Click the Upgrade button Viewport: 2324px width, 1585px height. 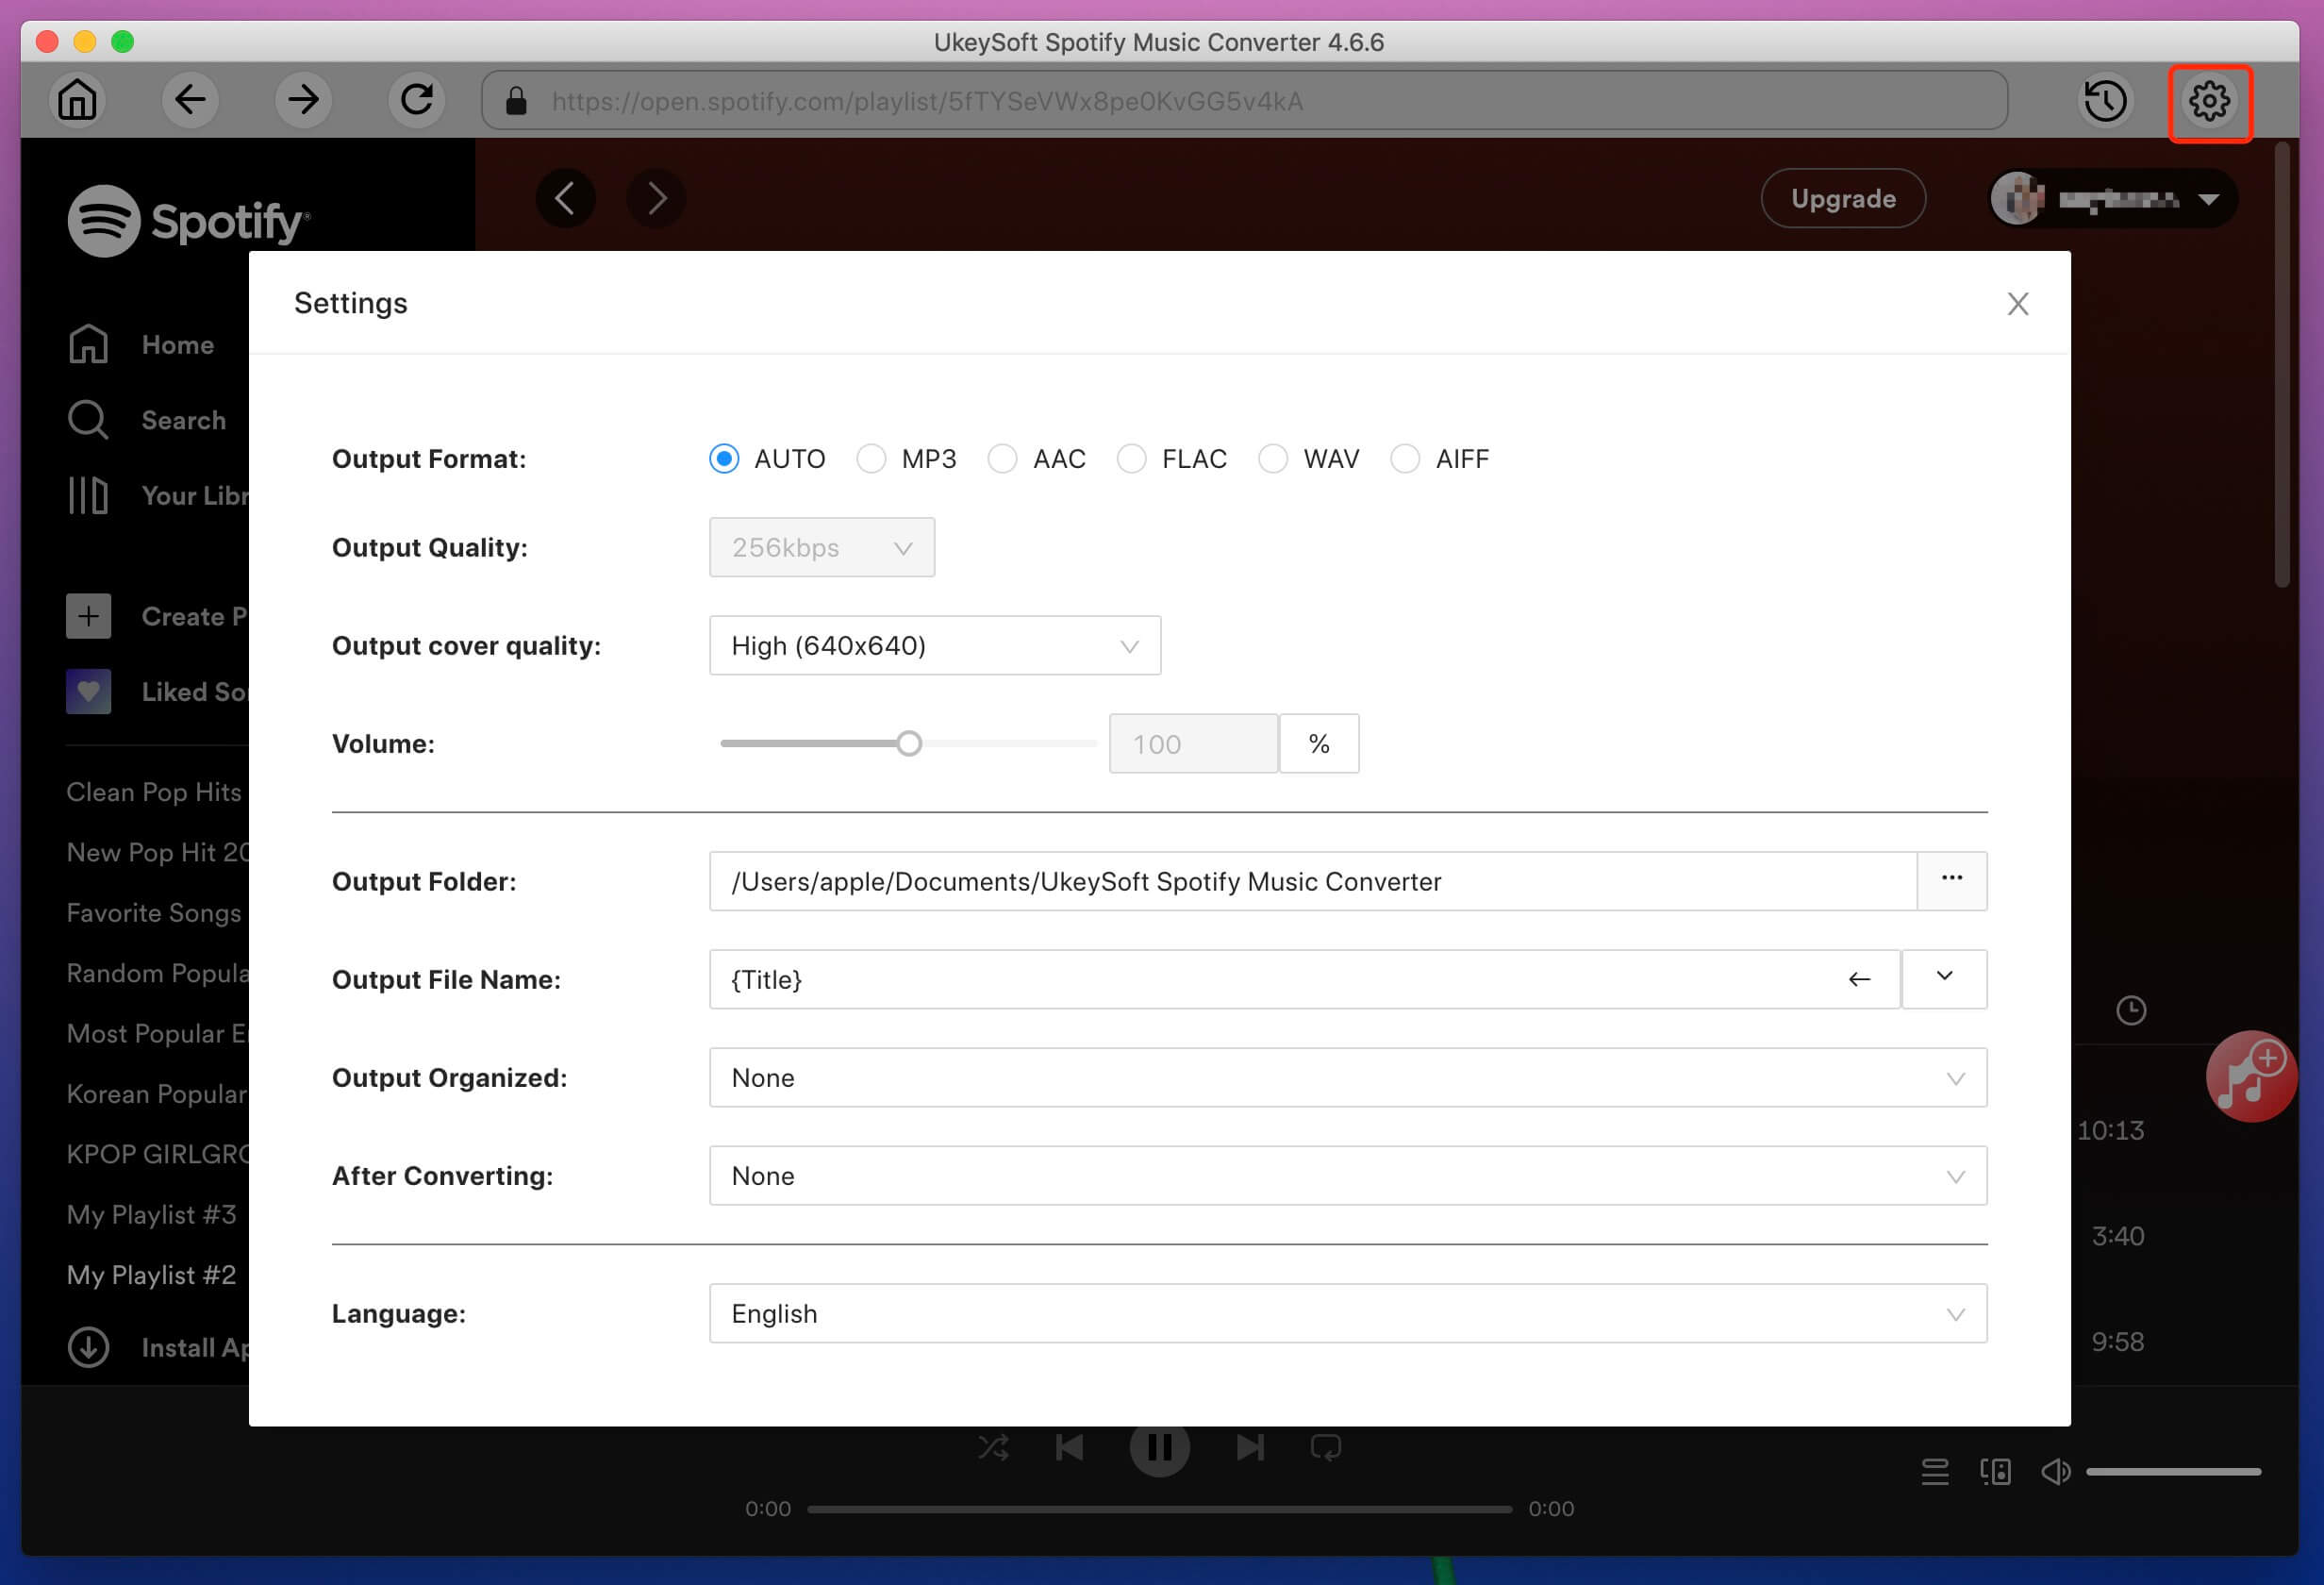pyautogui.click(x=1844, y=196)
